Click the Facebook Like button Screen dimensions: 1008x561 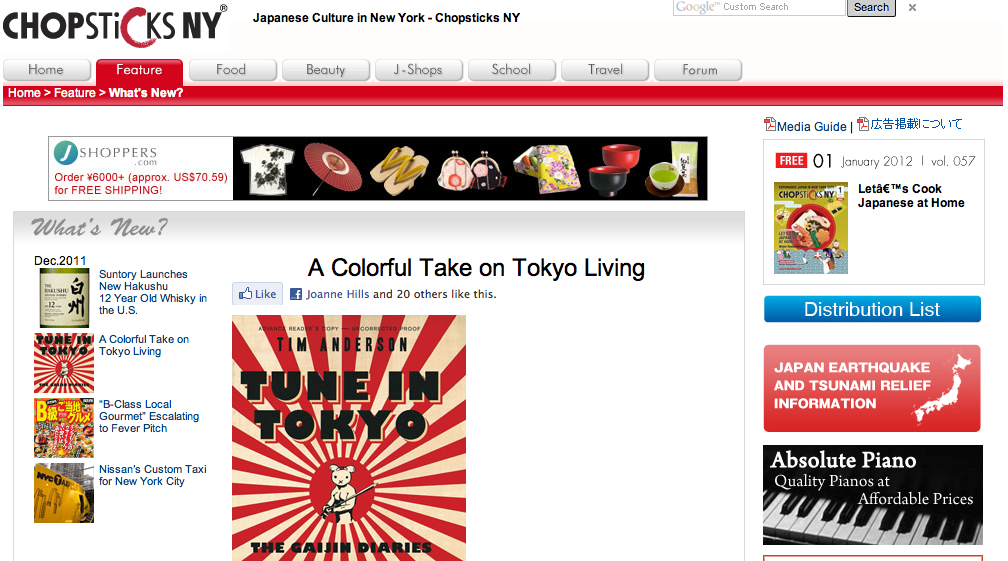[257, 294]
